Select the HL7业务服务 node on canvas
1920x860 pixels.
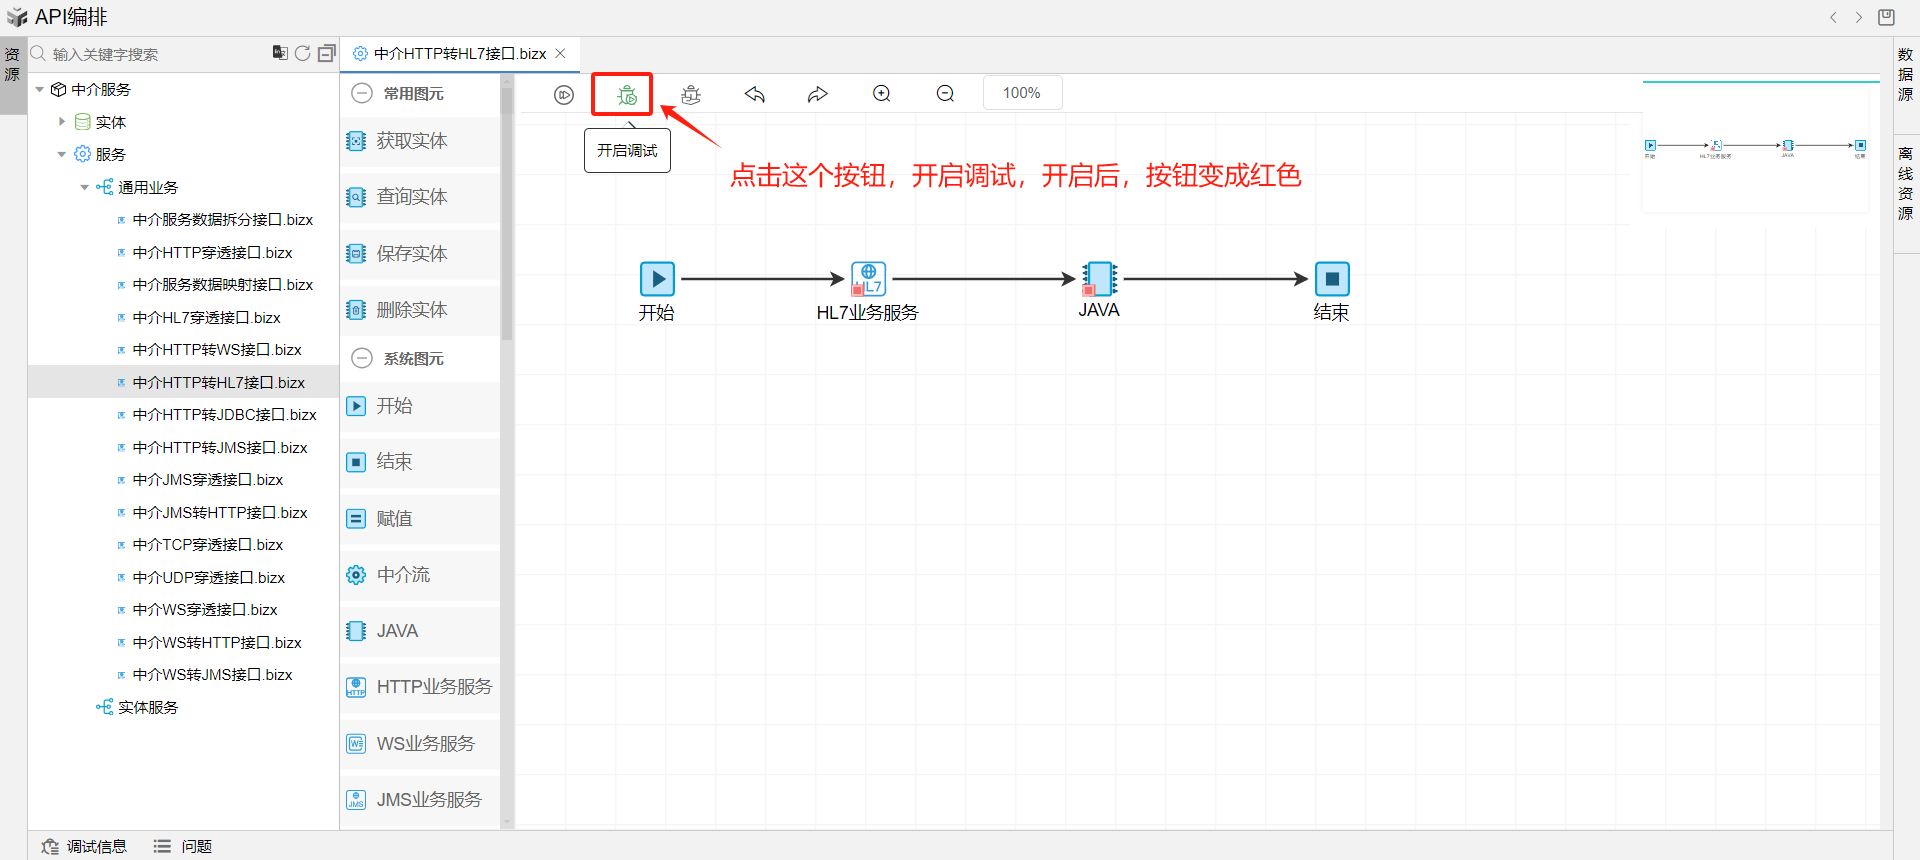coord(868,279)
